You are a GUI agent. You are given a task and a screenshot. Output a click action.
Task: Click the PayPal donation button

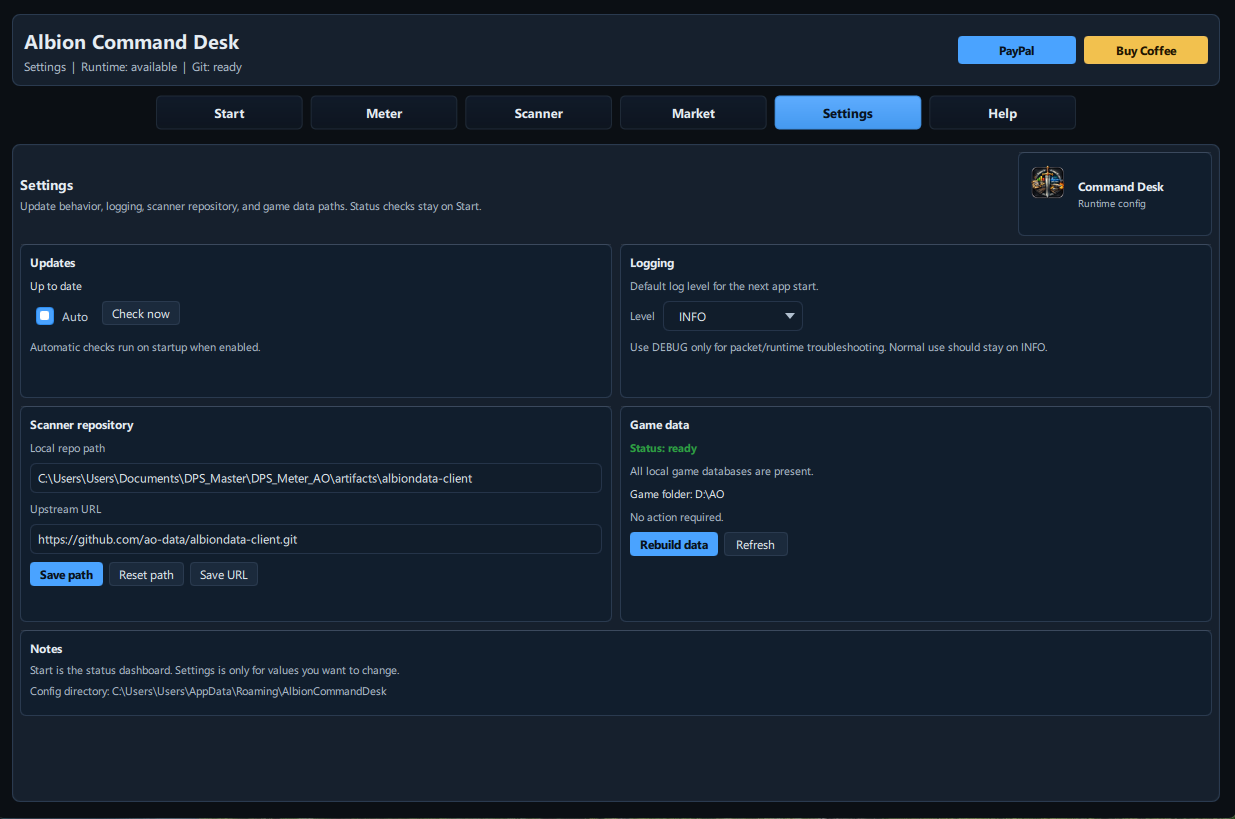[x=1016, y=49]
